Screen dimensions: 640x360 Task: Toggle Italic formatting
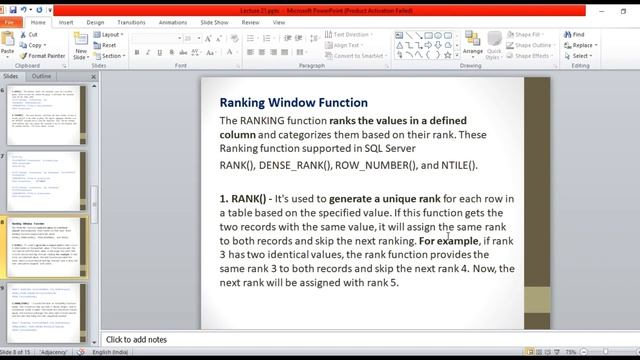[148, 52]
